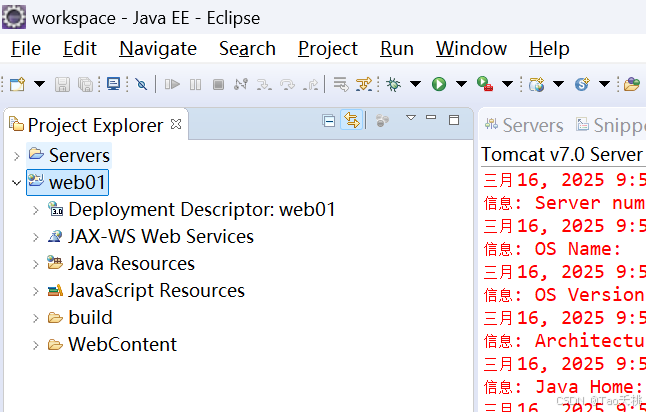Select JAX-WS Web Services item
The image size is (646, 412).
(x=150, y=236)
